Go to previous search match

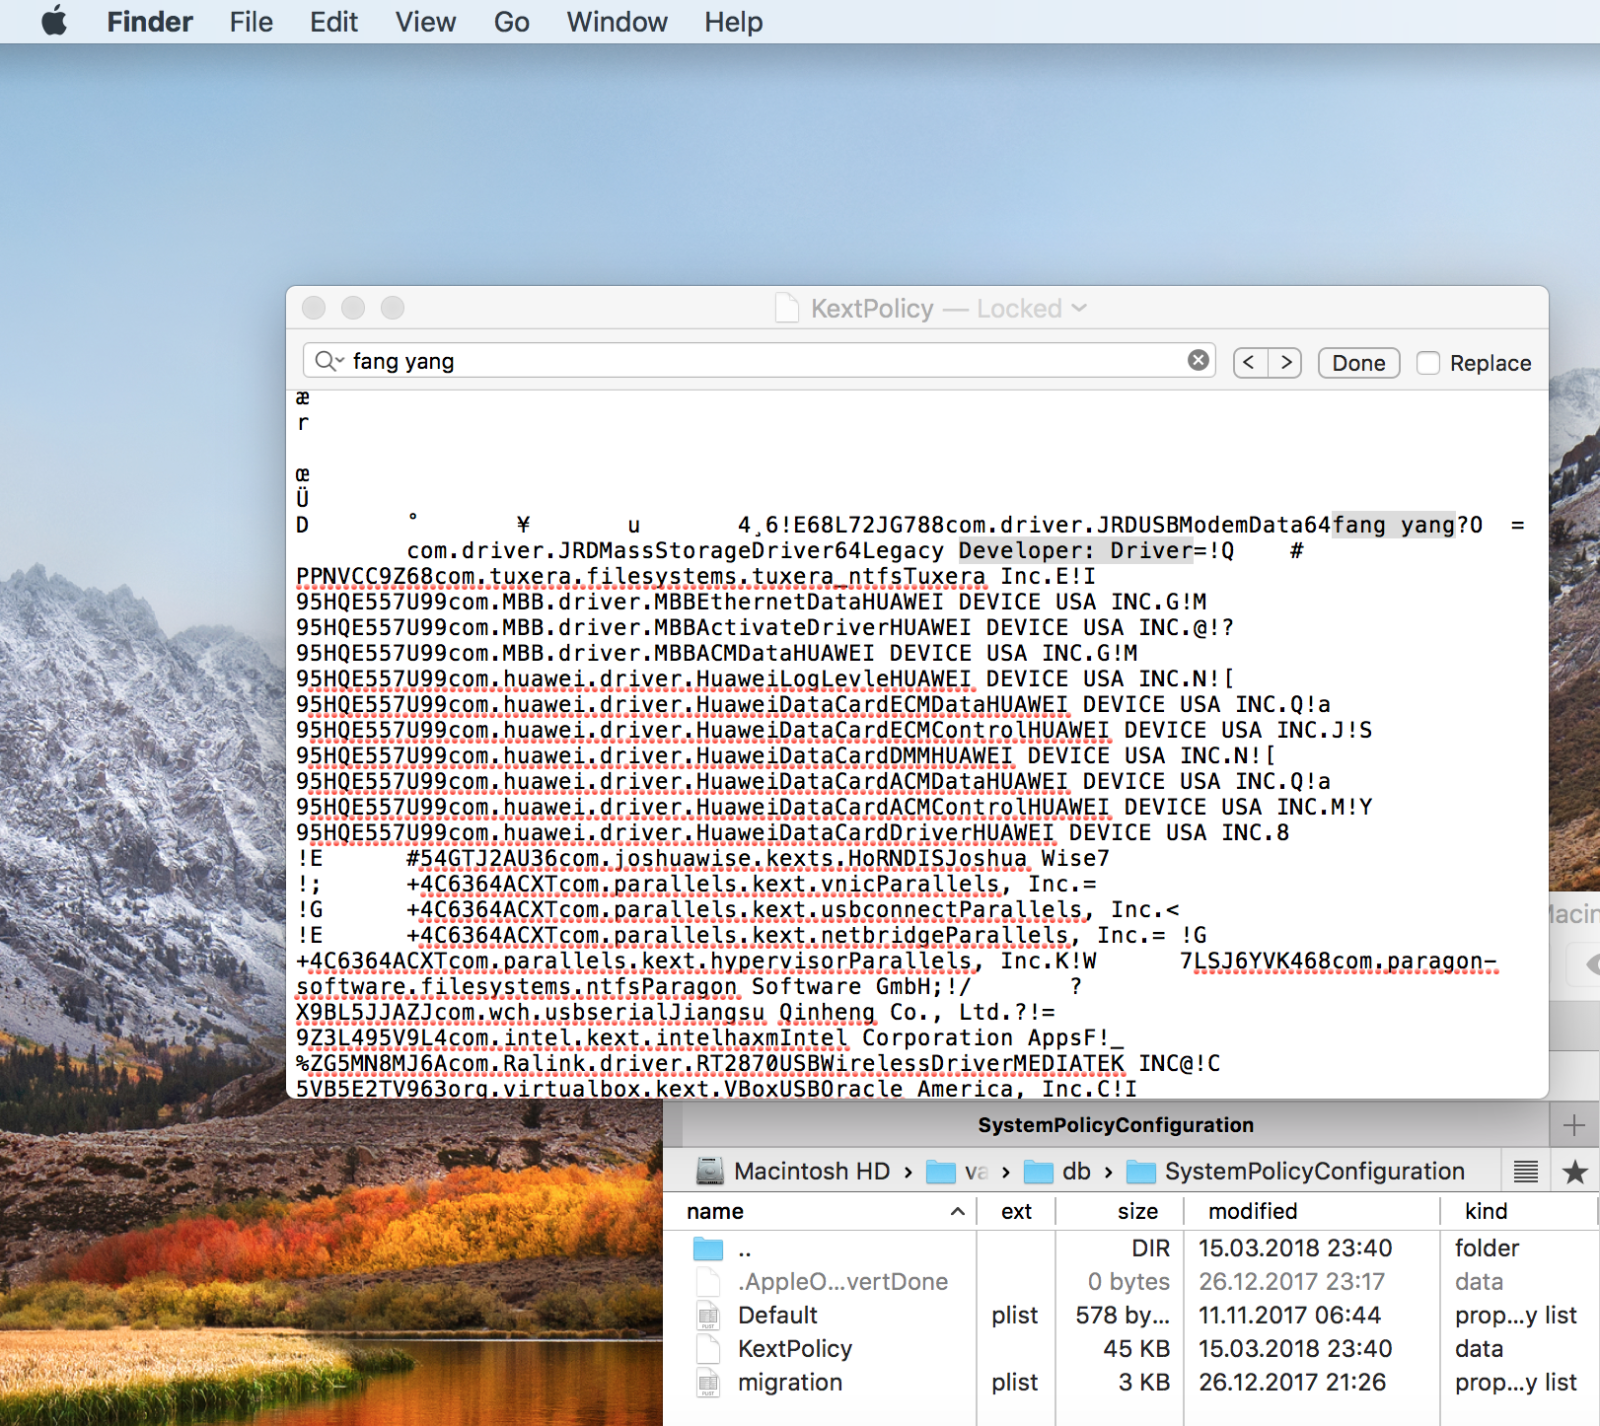1250,362
